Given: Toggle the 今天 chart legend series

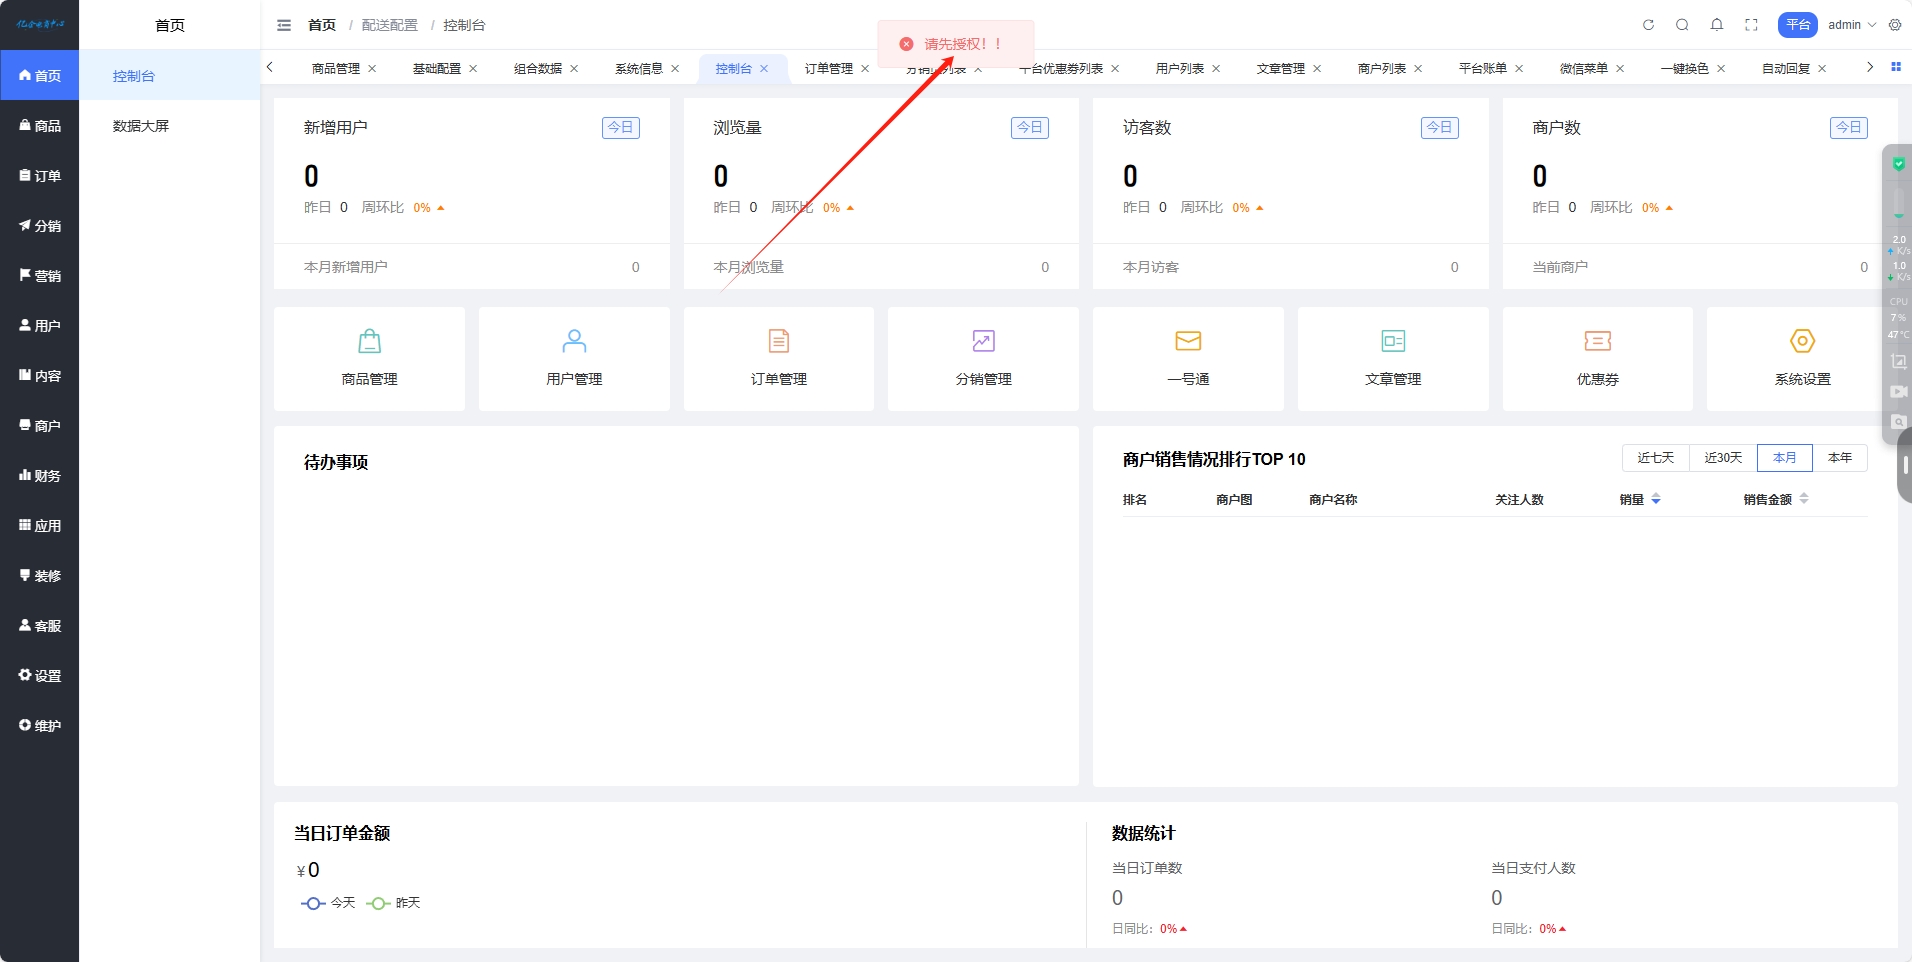Looking at the screenshot, I should click(x=328, y=903).
